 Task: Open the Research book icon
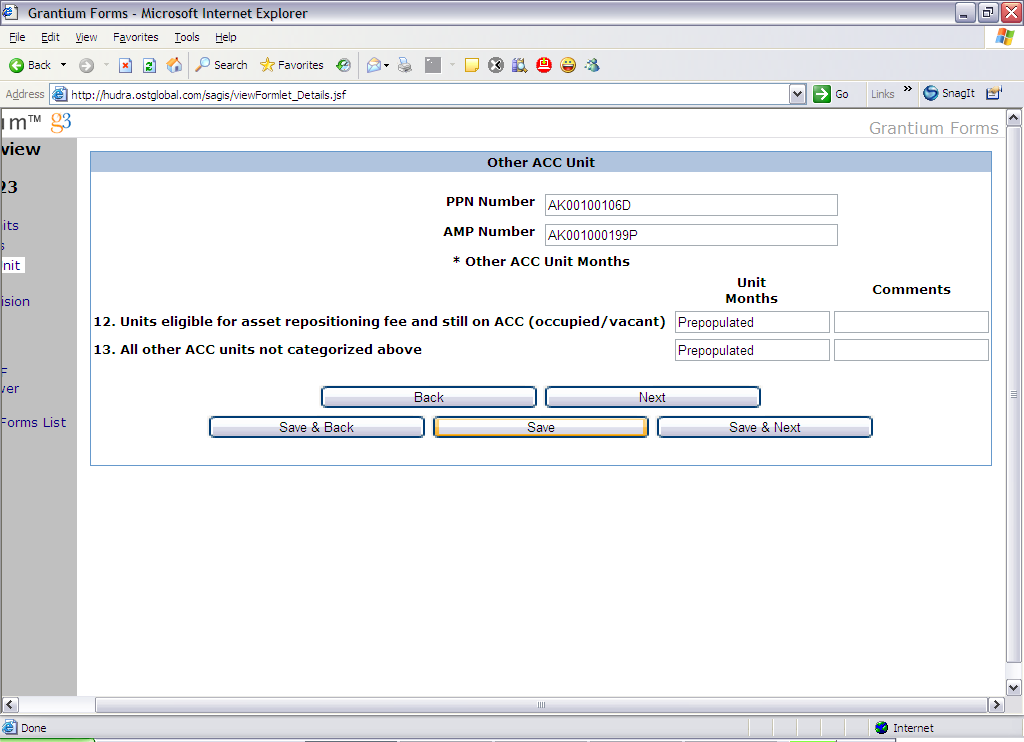click(519, 65)
